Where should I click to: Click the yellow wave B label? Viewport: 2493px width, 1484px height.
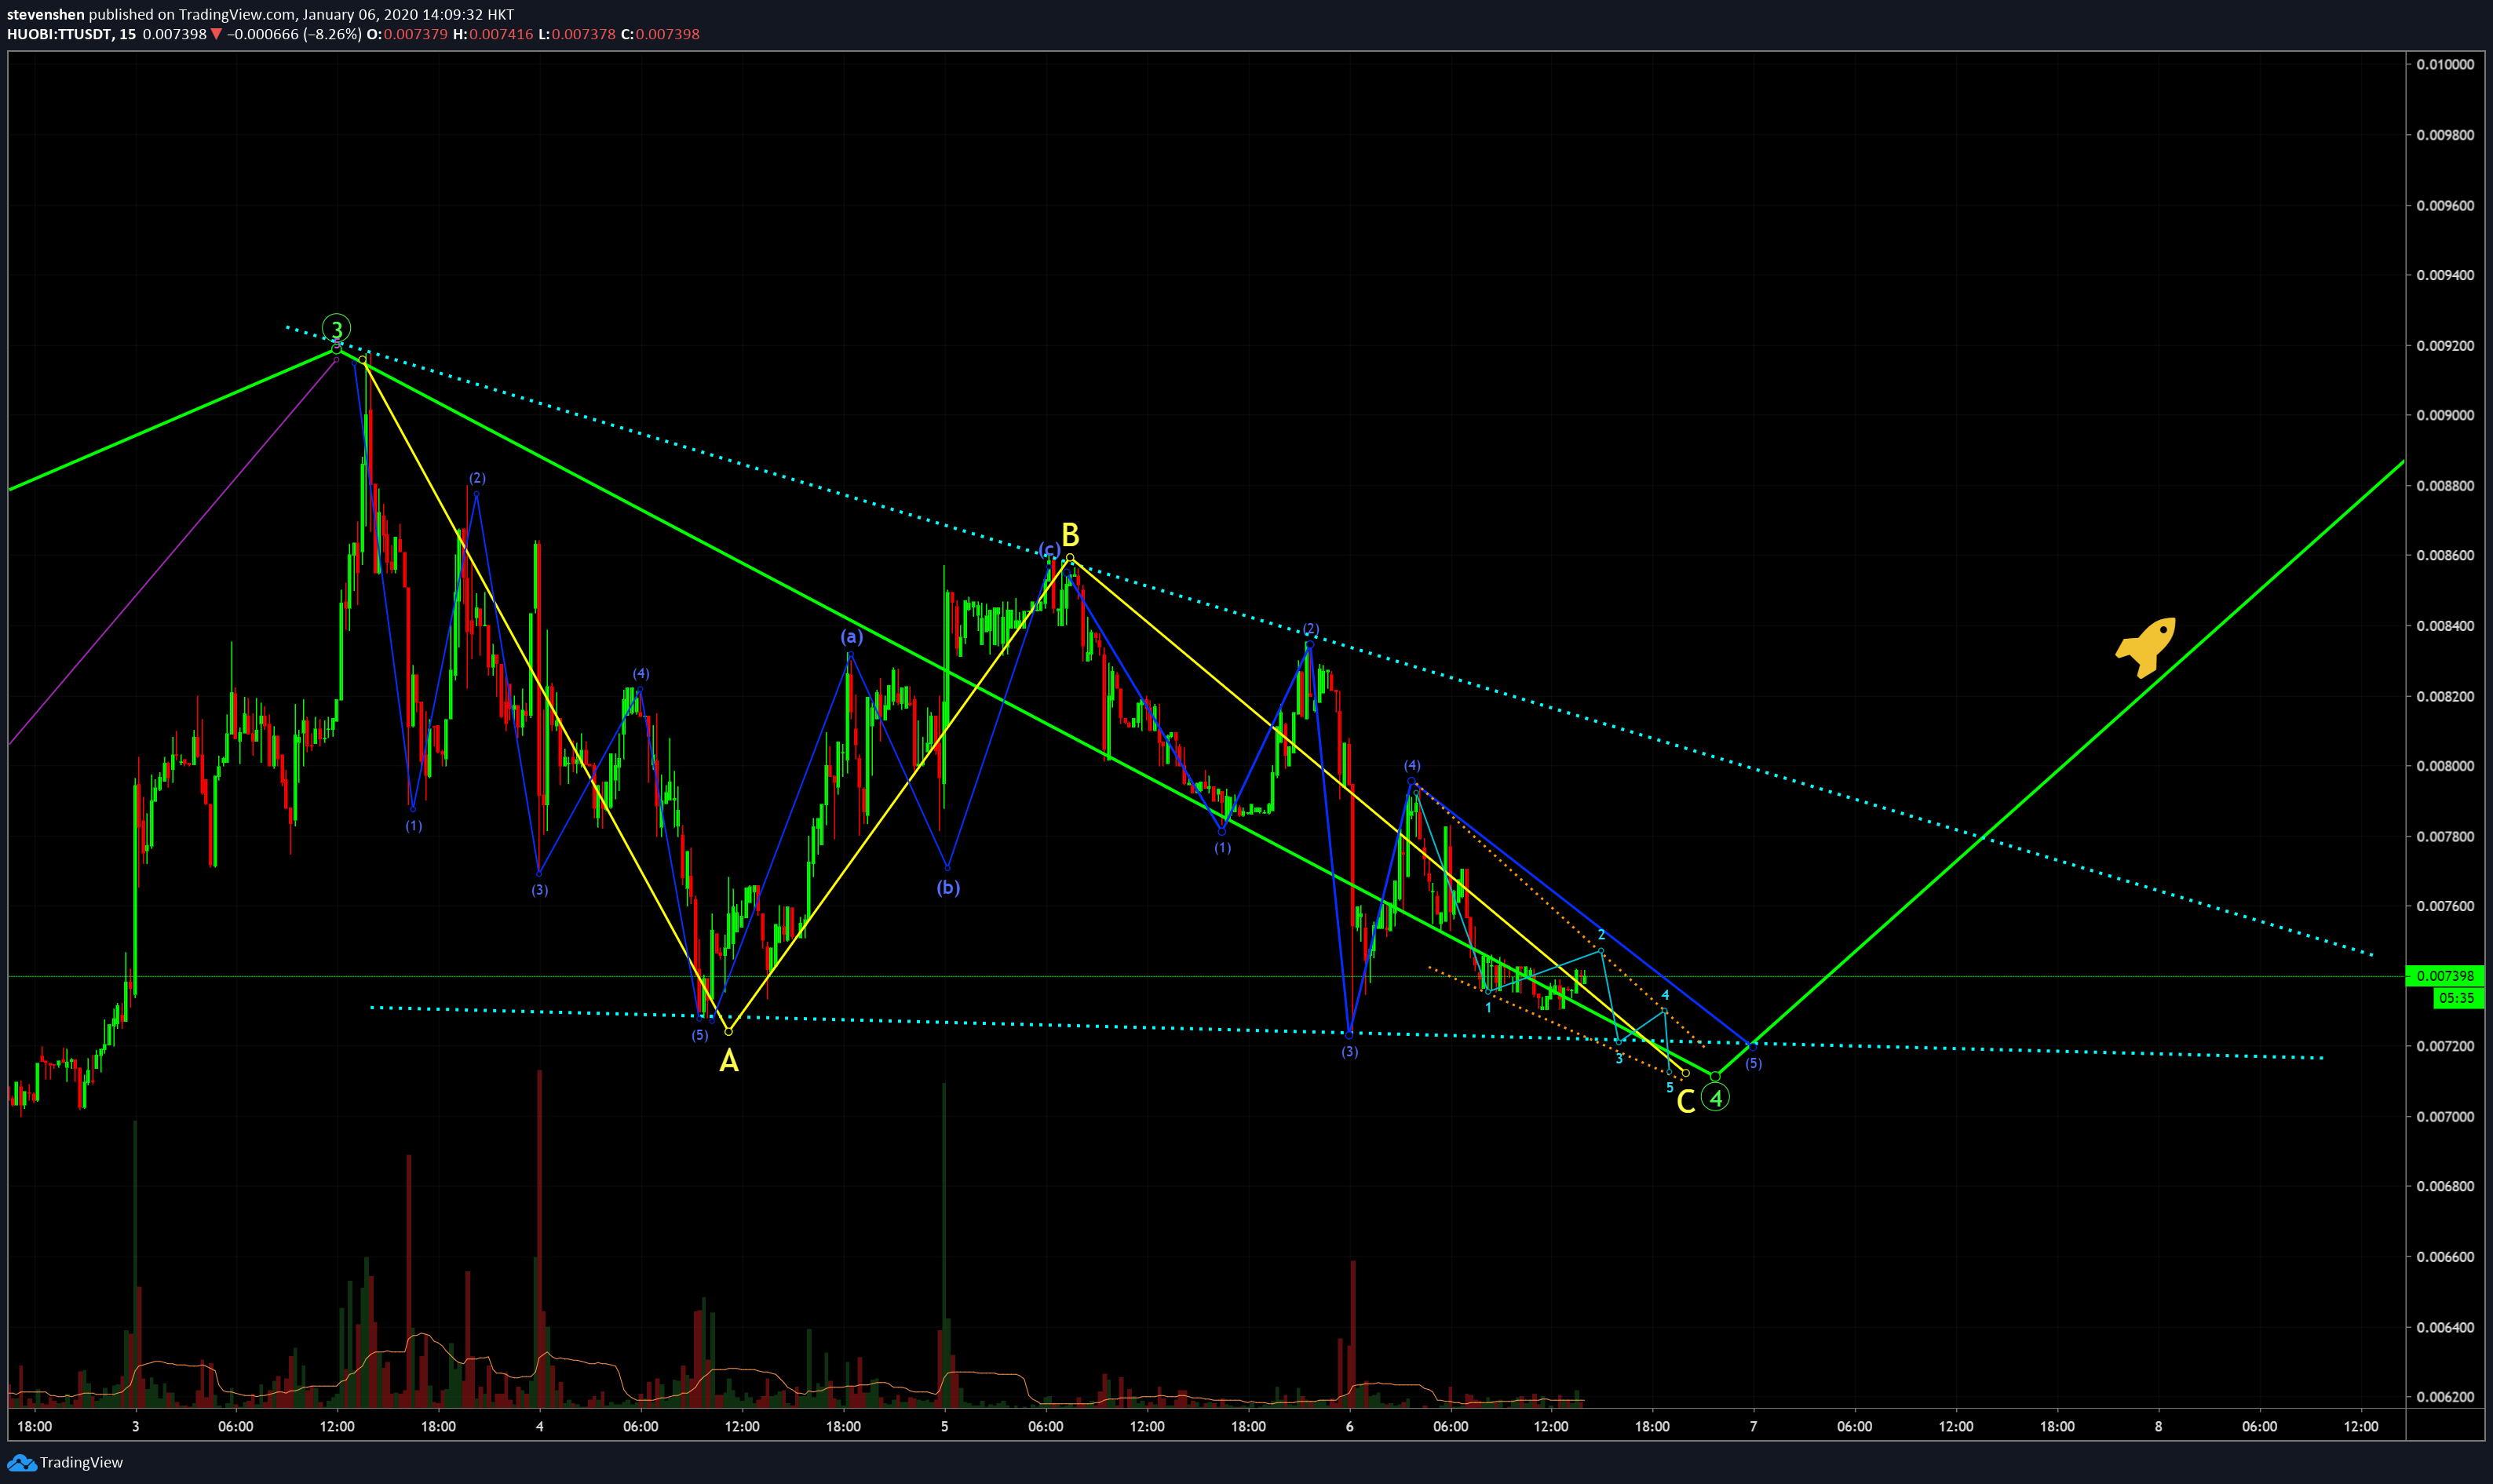[x=1070, y=535]
